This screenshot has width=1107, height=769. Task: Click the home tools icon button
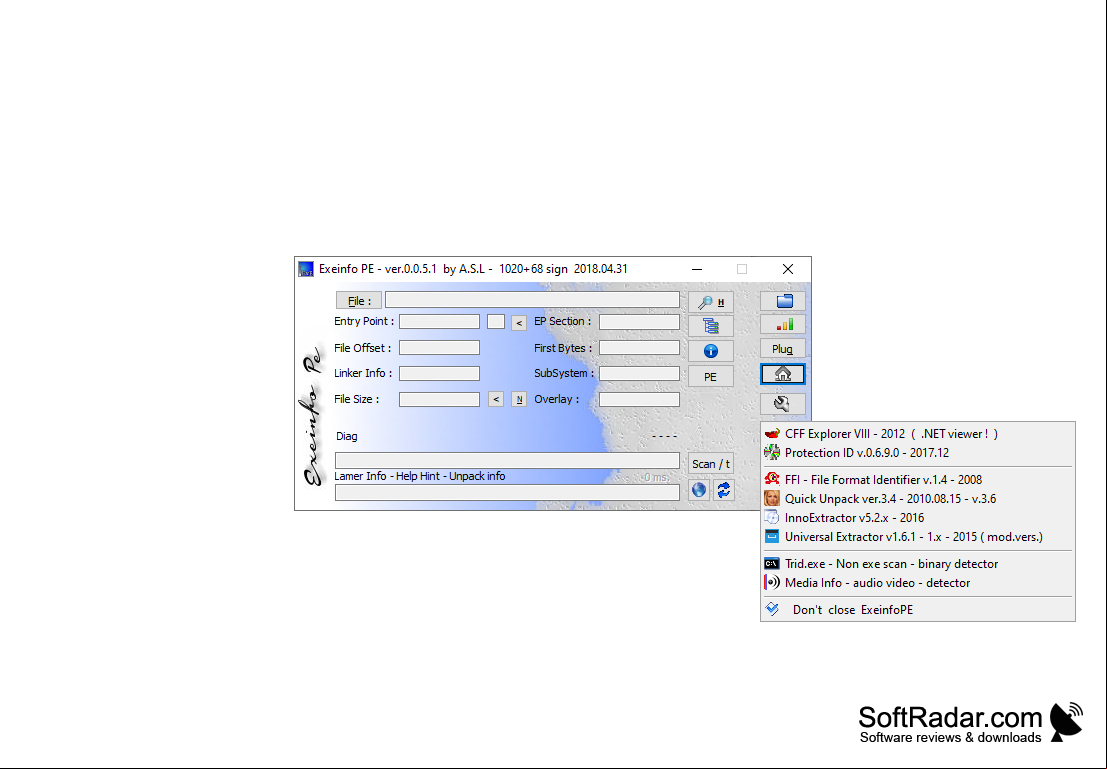[783, 374]
